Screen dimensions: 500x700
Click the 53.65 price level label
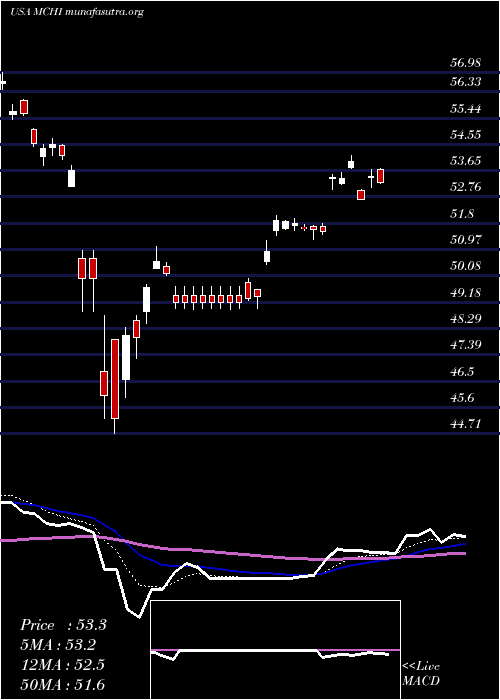point(465,160)
